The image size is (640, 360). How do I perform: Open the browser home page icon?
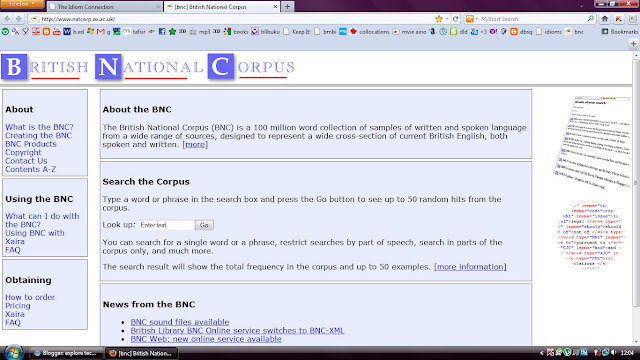point(604,19)
